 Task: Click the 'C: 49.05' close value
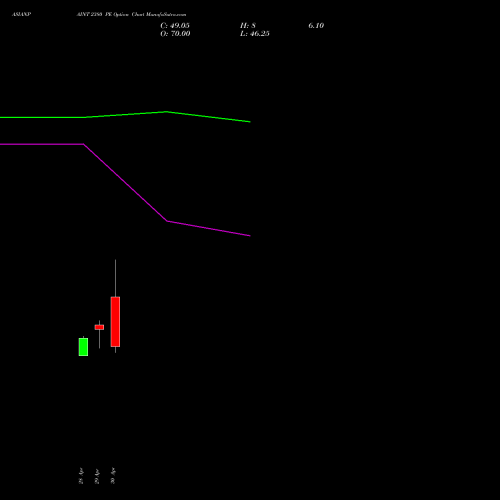(175, 26)
